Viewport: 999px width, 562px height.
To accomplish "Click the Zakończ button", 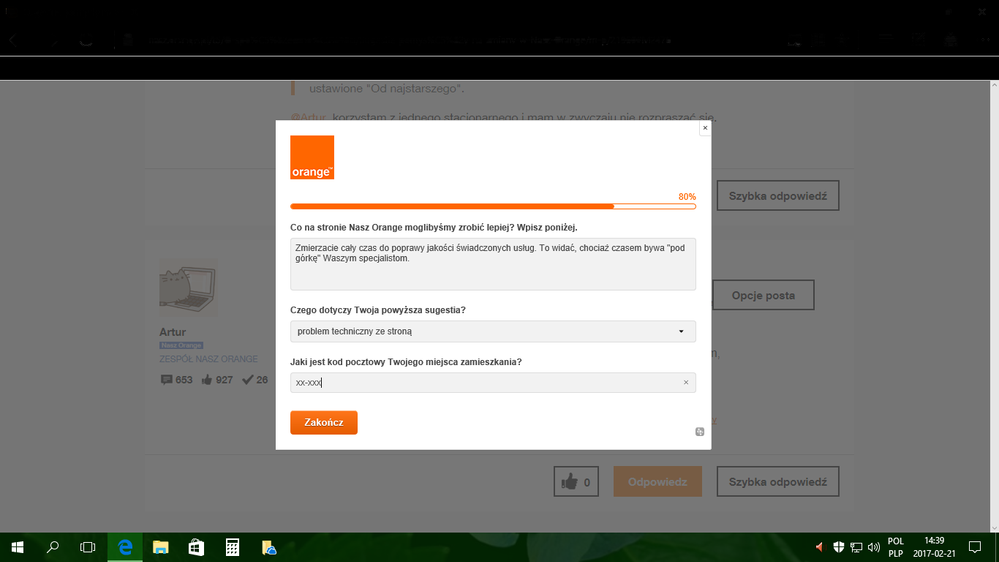I will click(x=324, y=422).
